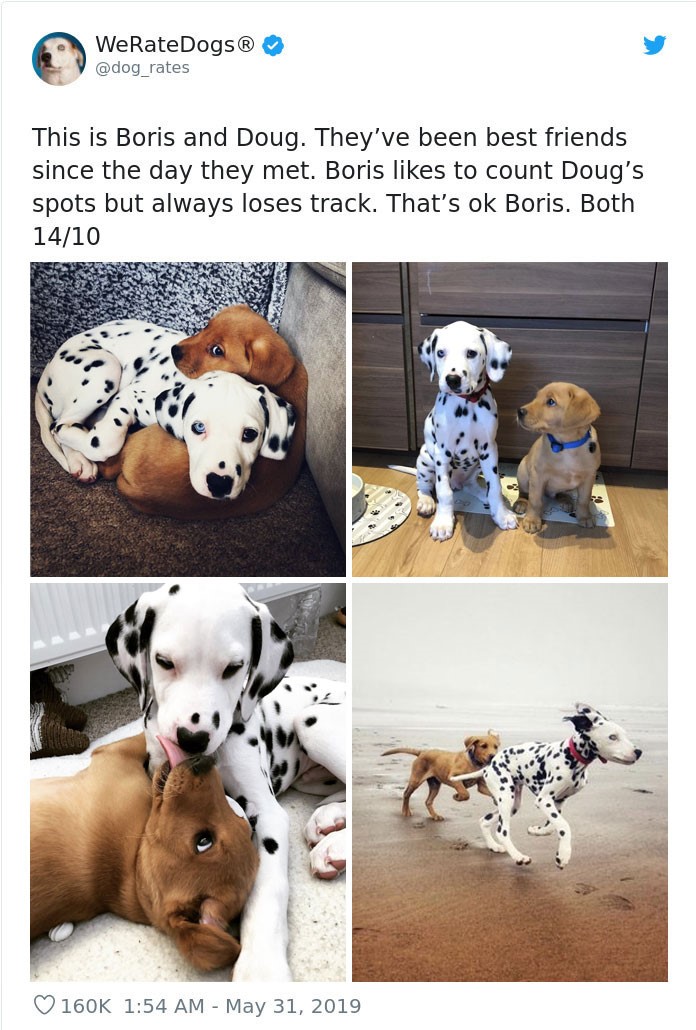Click the Twitter bird logo icon
Image resolution: width=696 pixels, height=1030 pixels.
654,45
